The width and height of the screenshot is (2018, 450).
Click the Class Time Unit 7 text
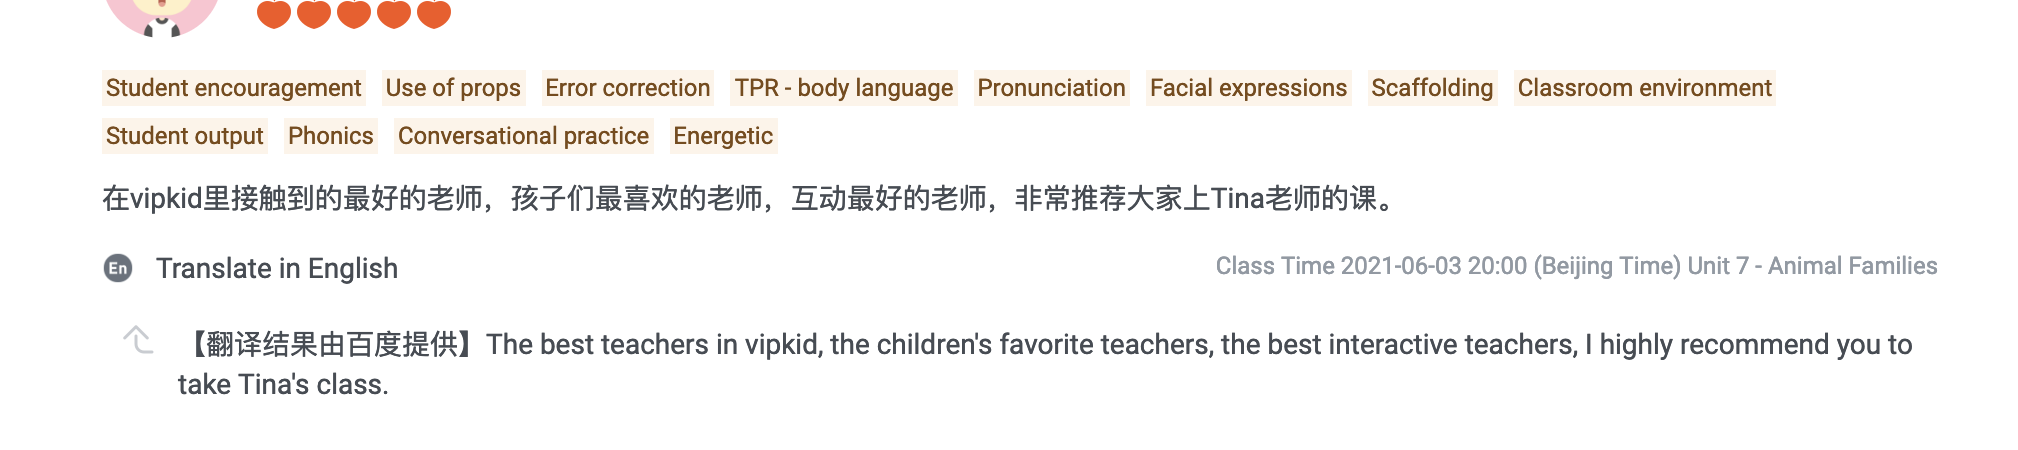(x=1576, y=266)
